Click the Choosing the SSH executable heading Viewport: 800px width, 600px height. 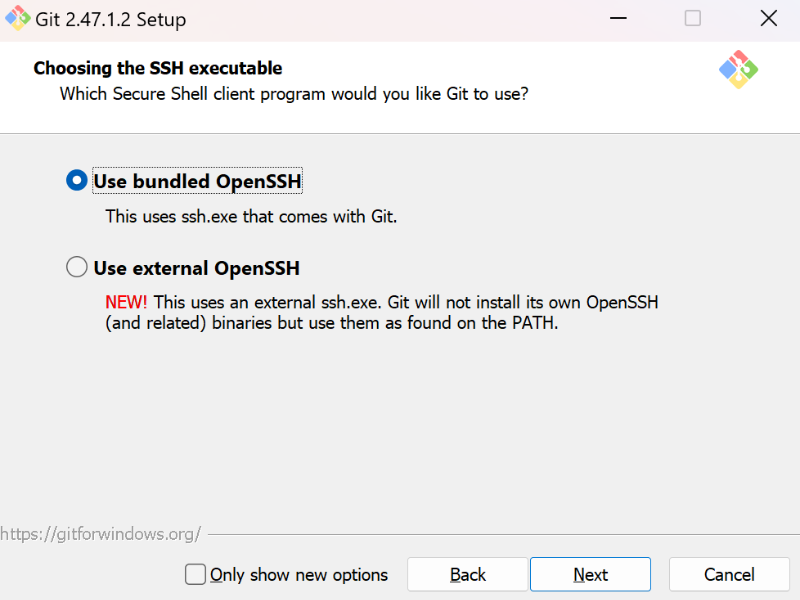(156, 68)
